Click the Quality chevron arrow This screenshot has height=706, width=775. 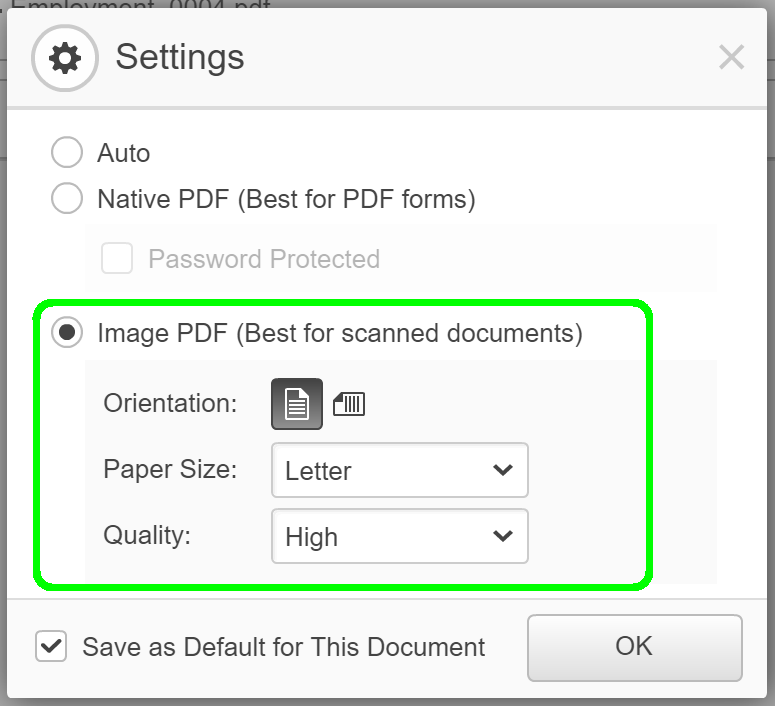coord(503,536)
